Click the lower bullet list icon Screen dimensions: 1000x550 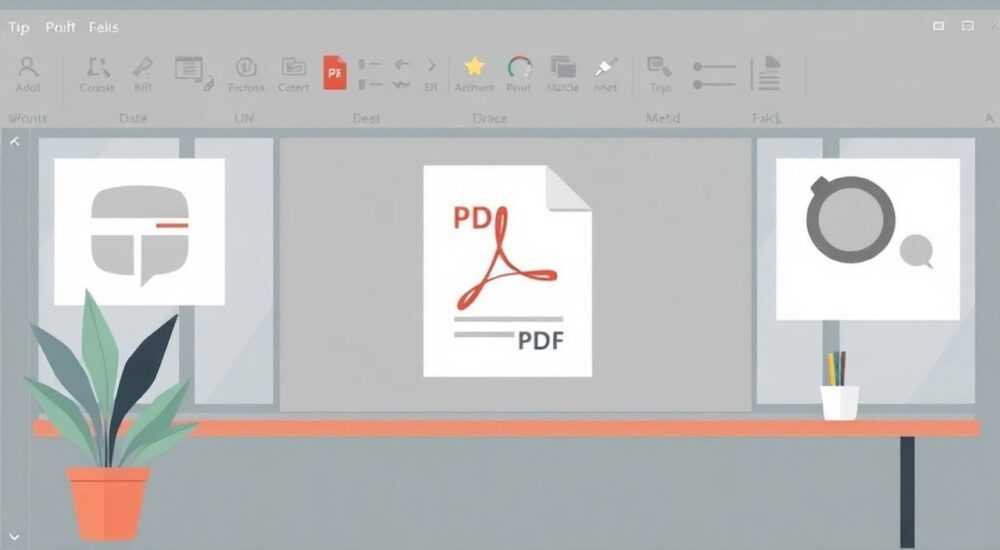click(x=369, y=84)
